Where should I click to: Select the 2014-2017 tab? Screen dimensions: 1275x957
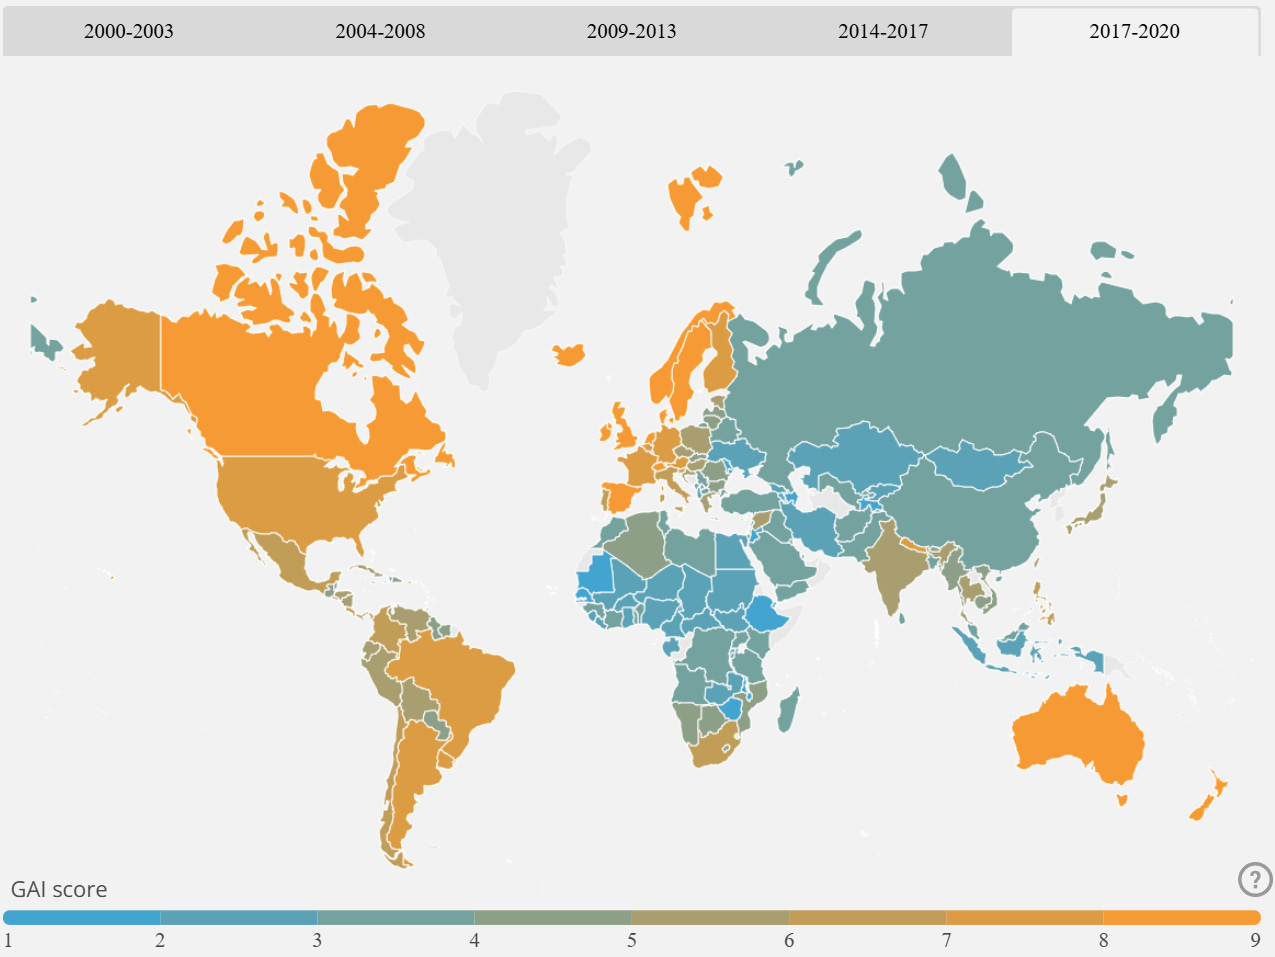pyautogui.click(x=883, y=31)
